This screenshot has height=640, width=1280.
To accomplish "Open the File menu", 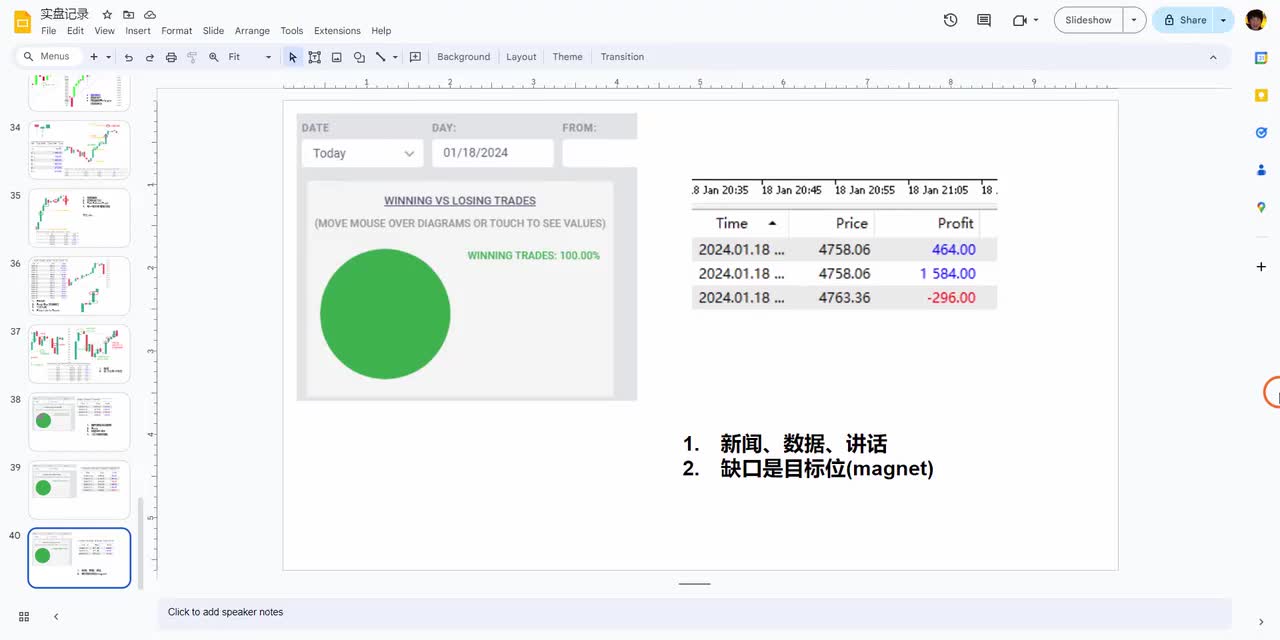I will point(48,31).
